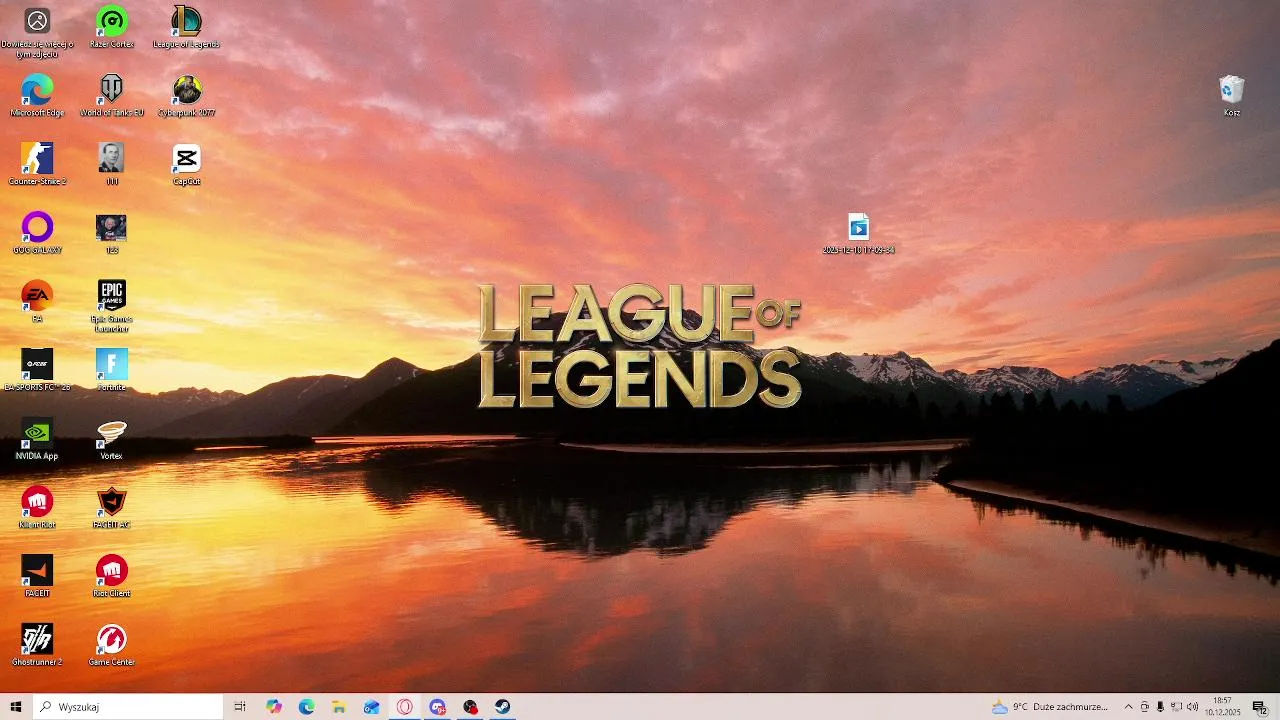The width and height of the screenshot is (1280, 720).
Task: Select the 'Dowiedz się więcej o tym zdjęciu' icon
Action: click(x=37, y=32)
